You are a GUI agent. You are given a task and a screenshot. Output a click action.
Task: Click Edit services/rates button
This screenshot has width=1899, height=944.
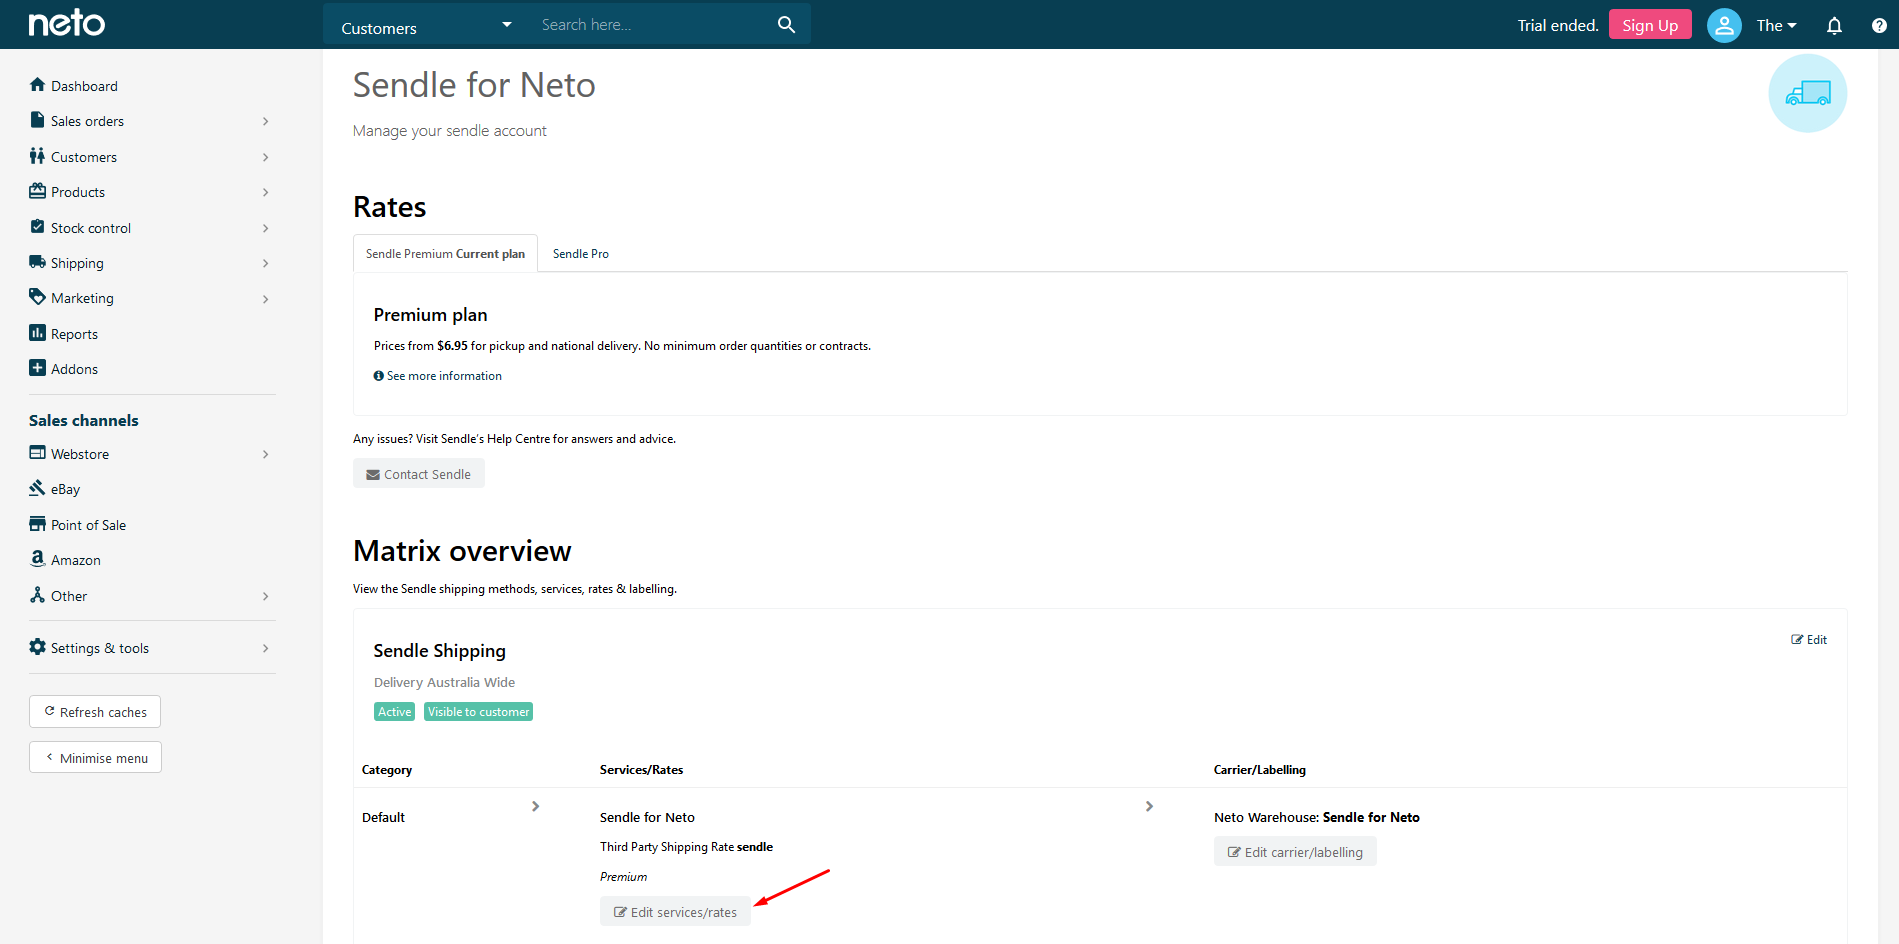point(675,912)
